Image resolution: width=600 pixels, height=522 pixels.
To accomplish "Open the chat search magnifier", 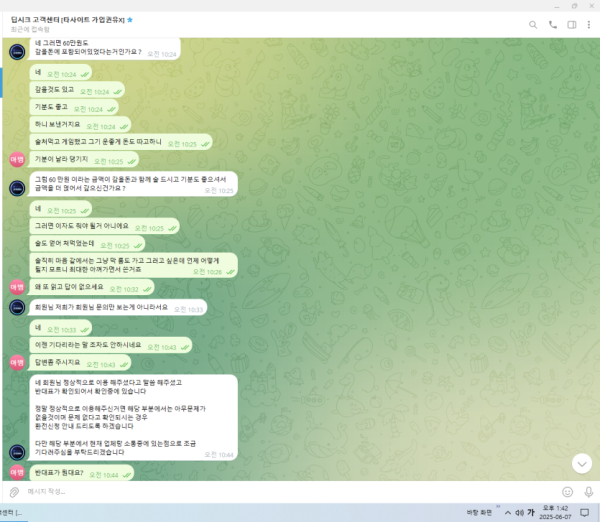I will pos(533,25).
